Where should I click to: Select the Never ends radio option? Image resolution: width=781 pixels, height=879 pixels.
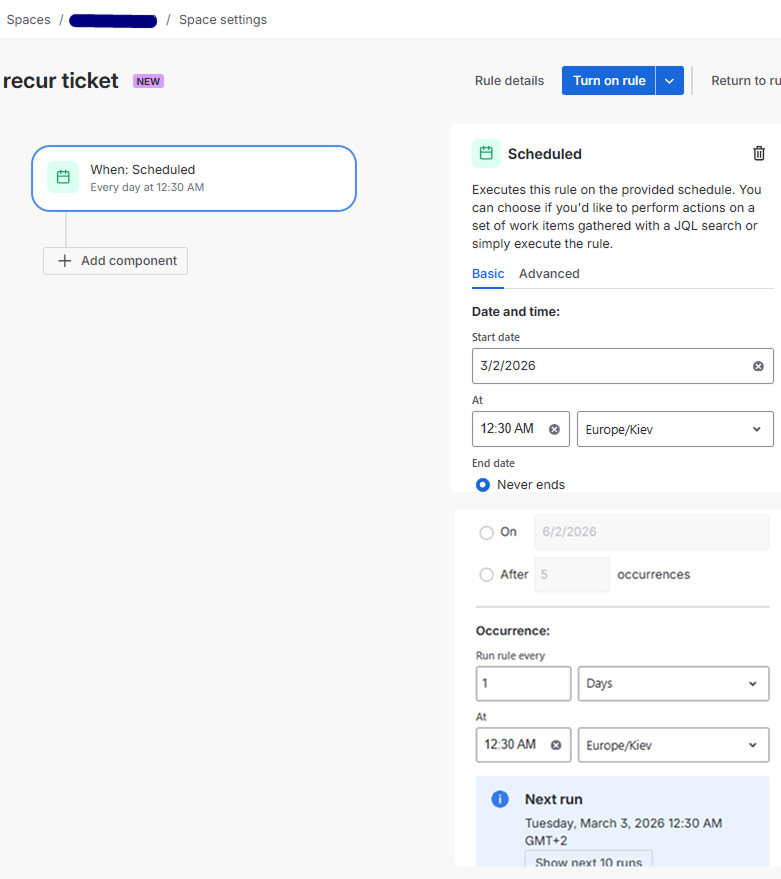point(483,485)
